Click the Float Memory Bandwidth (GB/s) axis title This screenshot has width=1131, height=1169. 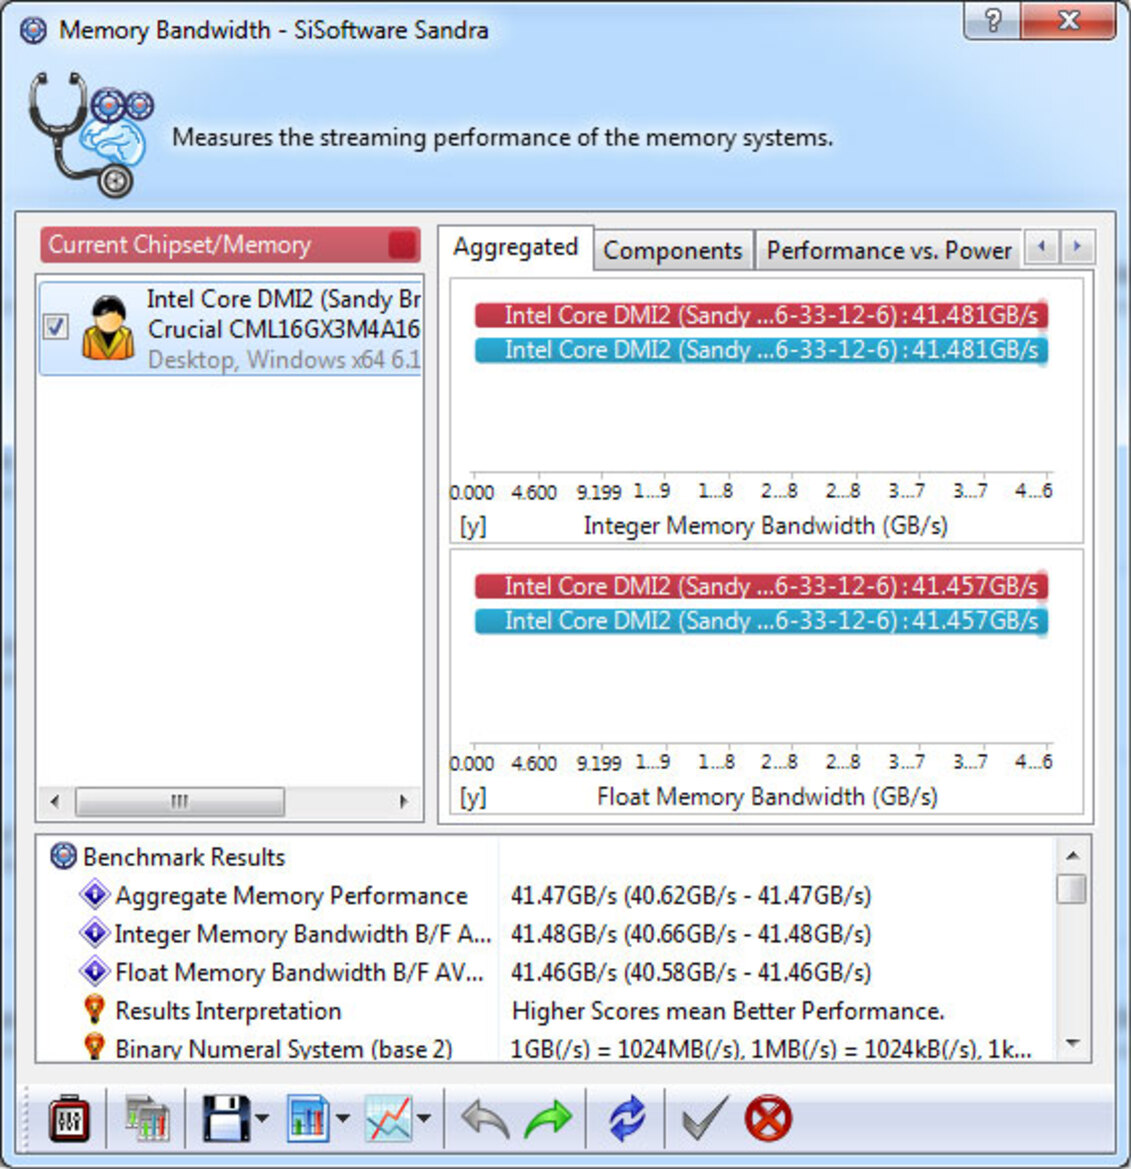click(767, 797)
